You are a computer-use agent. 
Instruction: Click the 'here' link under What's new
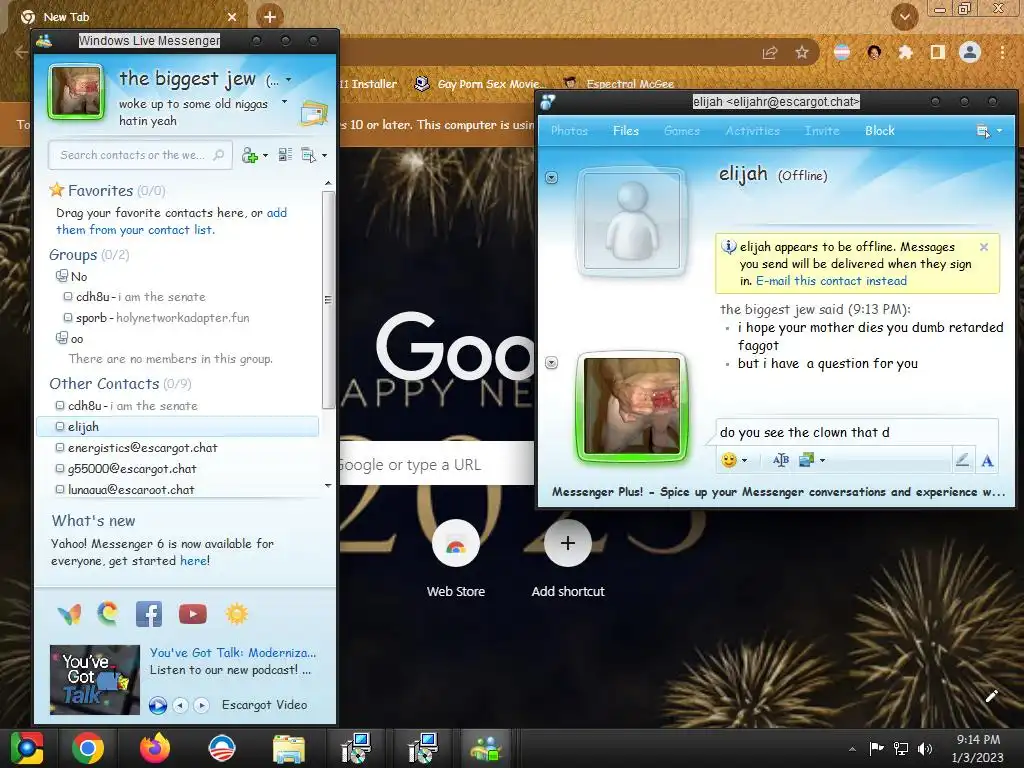(x=193, y=561)
